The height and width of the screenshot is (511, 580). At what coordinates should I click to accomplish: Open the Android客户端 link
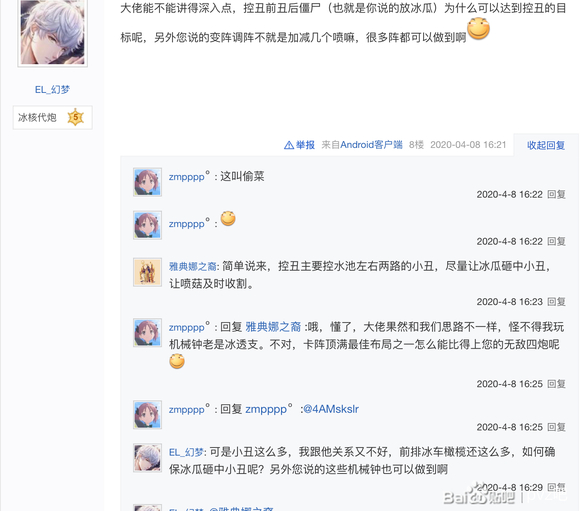click(x=371, y=145)
